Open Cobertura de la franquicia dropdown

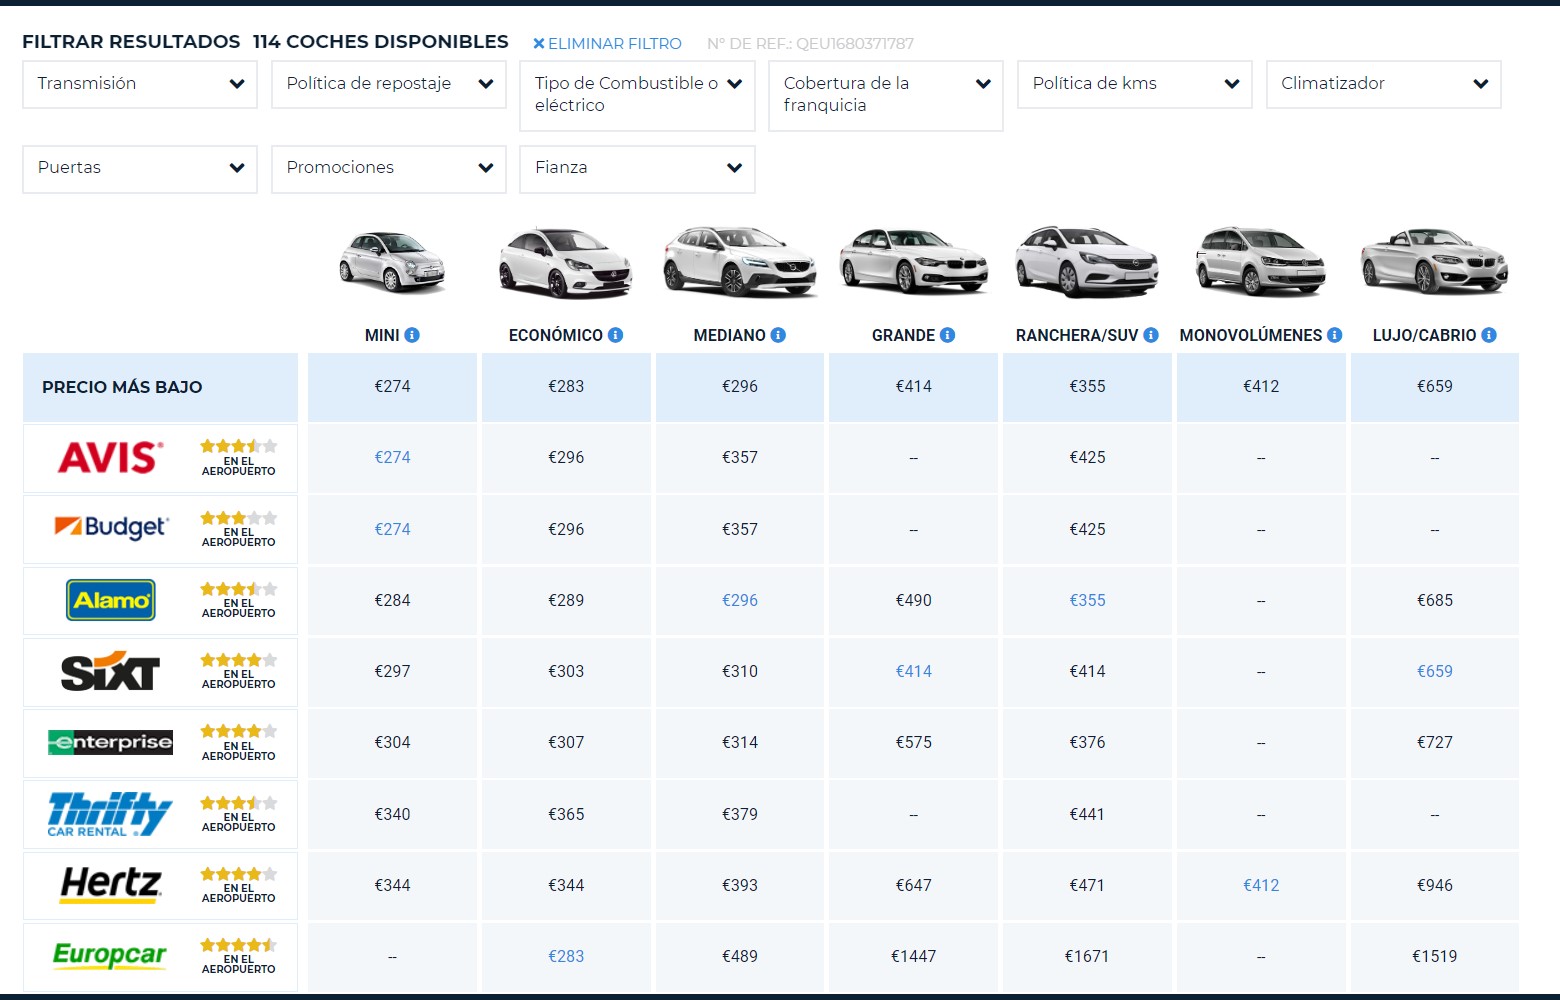coord(886,96)
